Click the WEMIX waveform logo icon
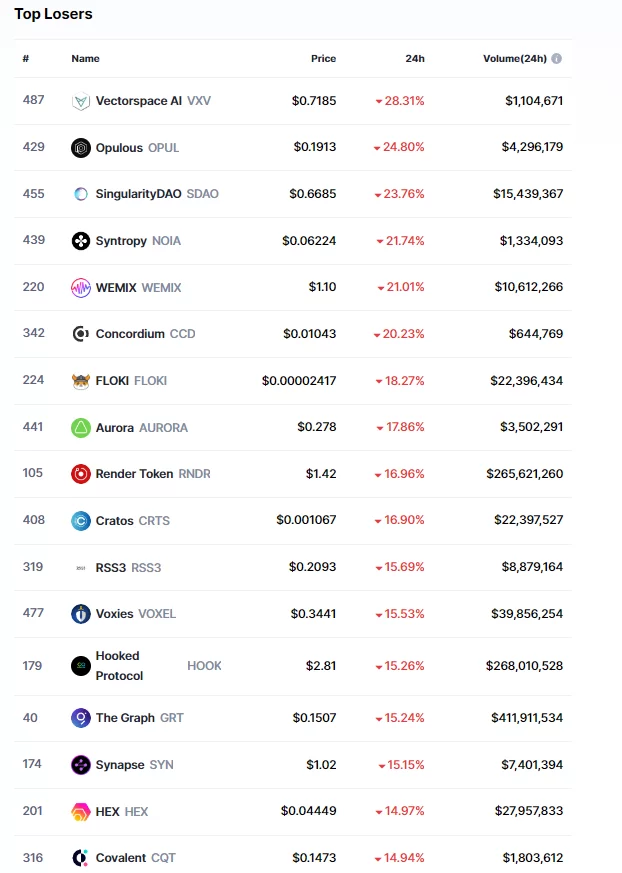 pyautogui.click(x=81, y=288)
